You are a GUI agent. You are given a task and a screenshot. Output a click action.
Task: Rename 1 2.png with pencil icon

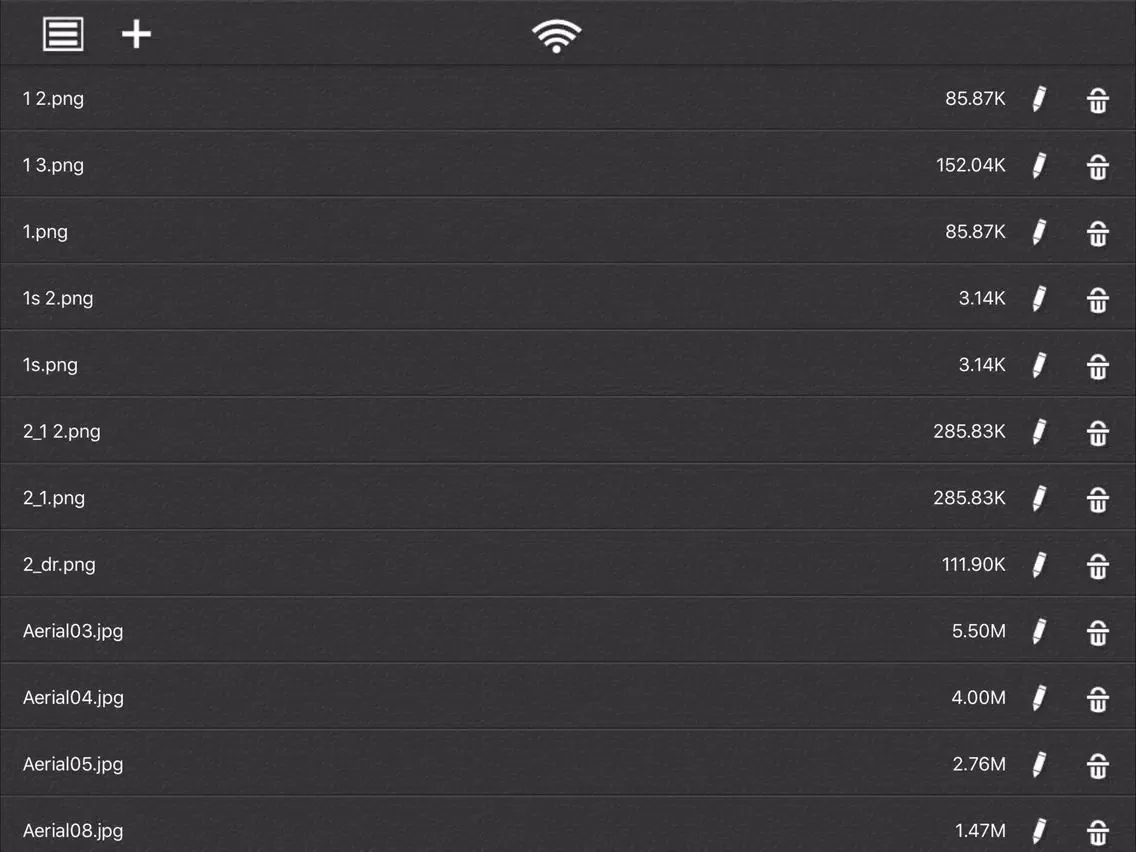1039,99
